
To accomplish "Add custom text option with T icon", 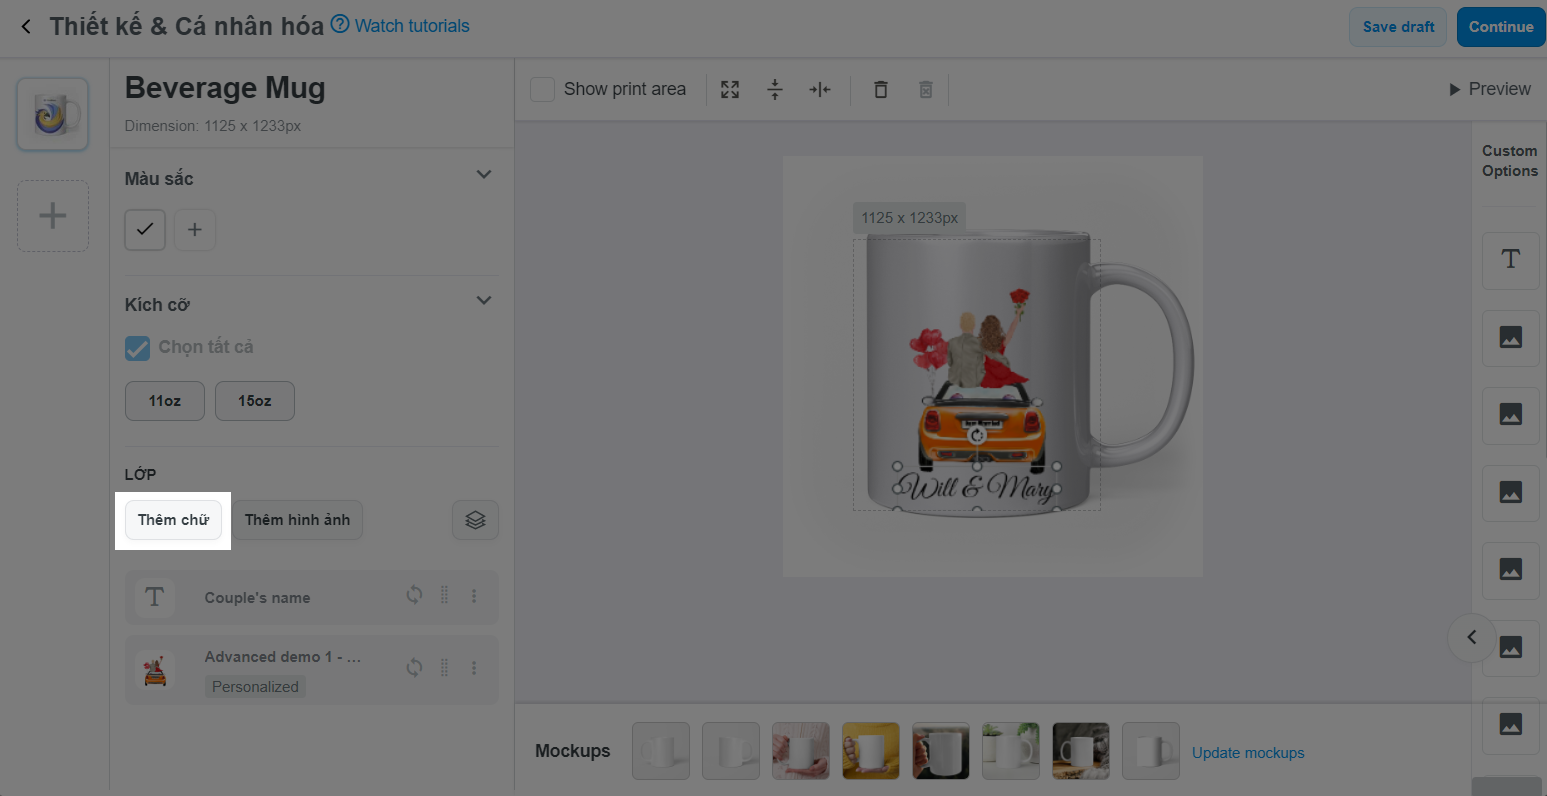I will click(x=1510, y=260).
